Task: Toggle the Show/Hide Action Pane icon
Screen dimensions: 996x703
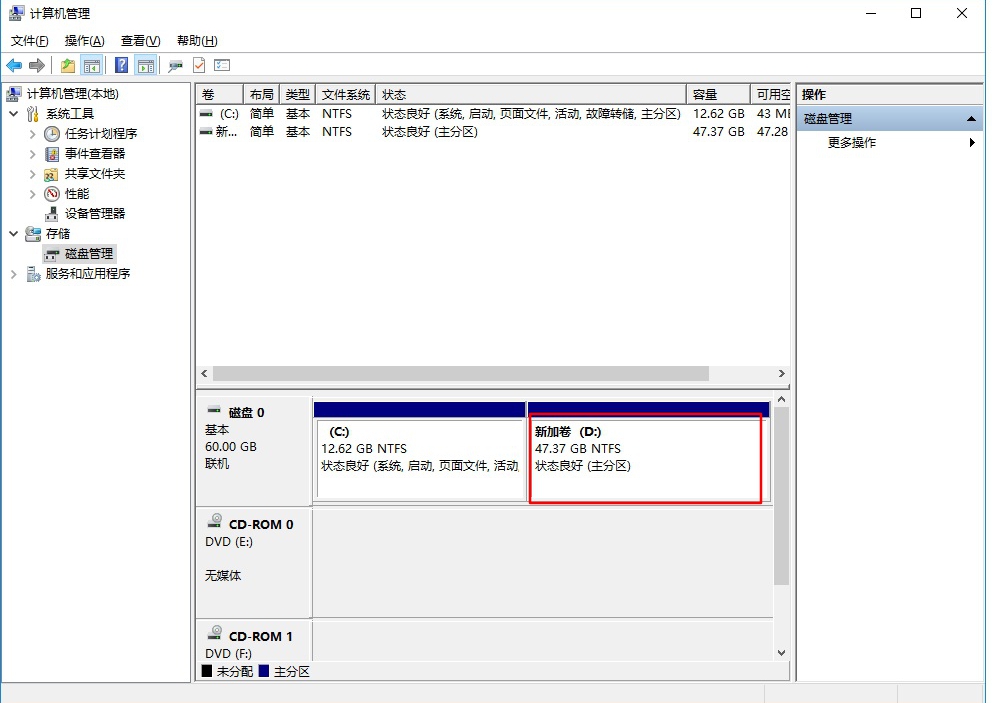Action: [146, 65]
